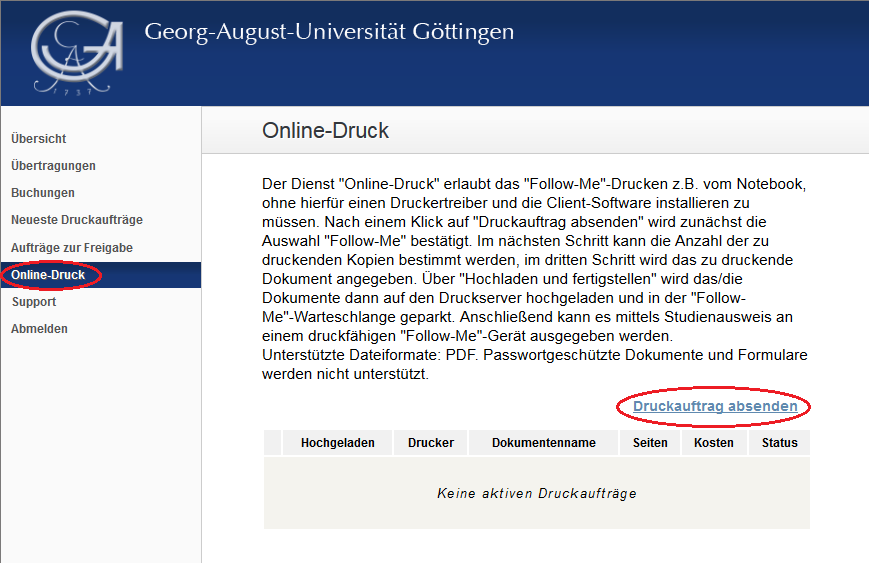Click the Dokumentenname column header
Viewport: 869px width, 563px height.
[544, 443]
